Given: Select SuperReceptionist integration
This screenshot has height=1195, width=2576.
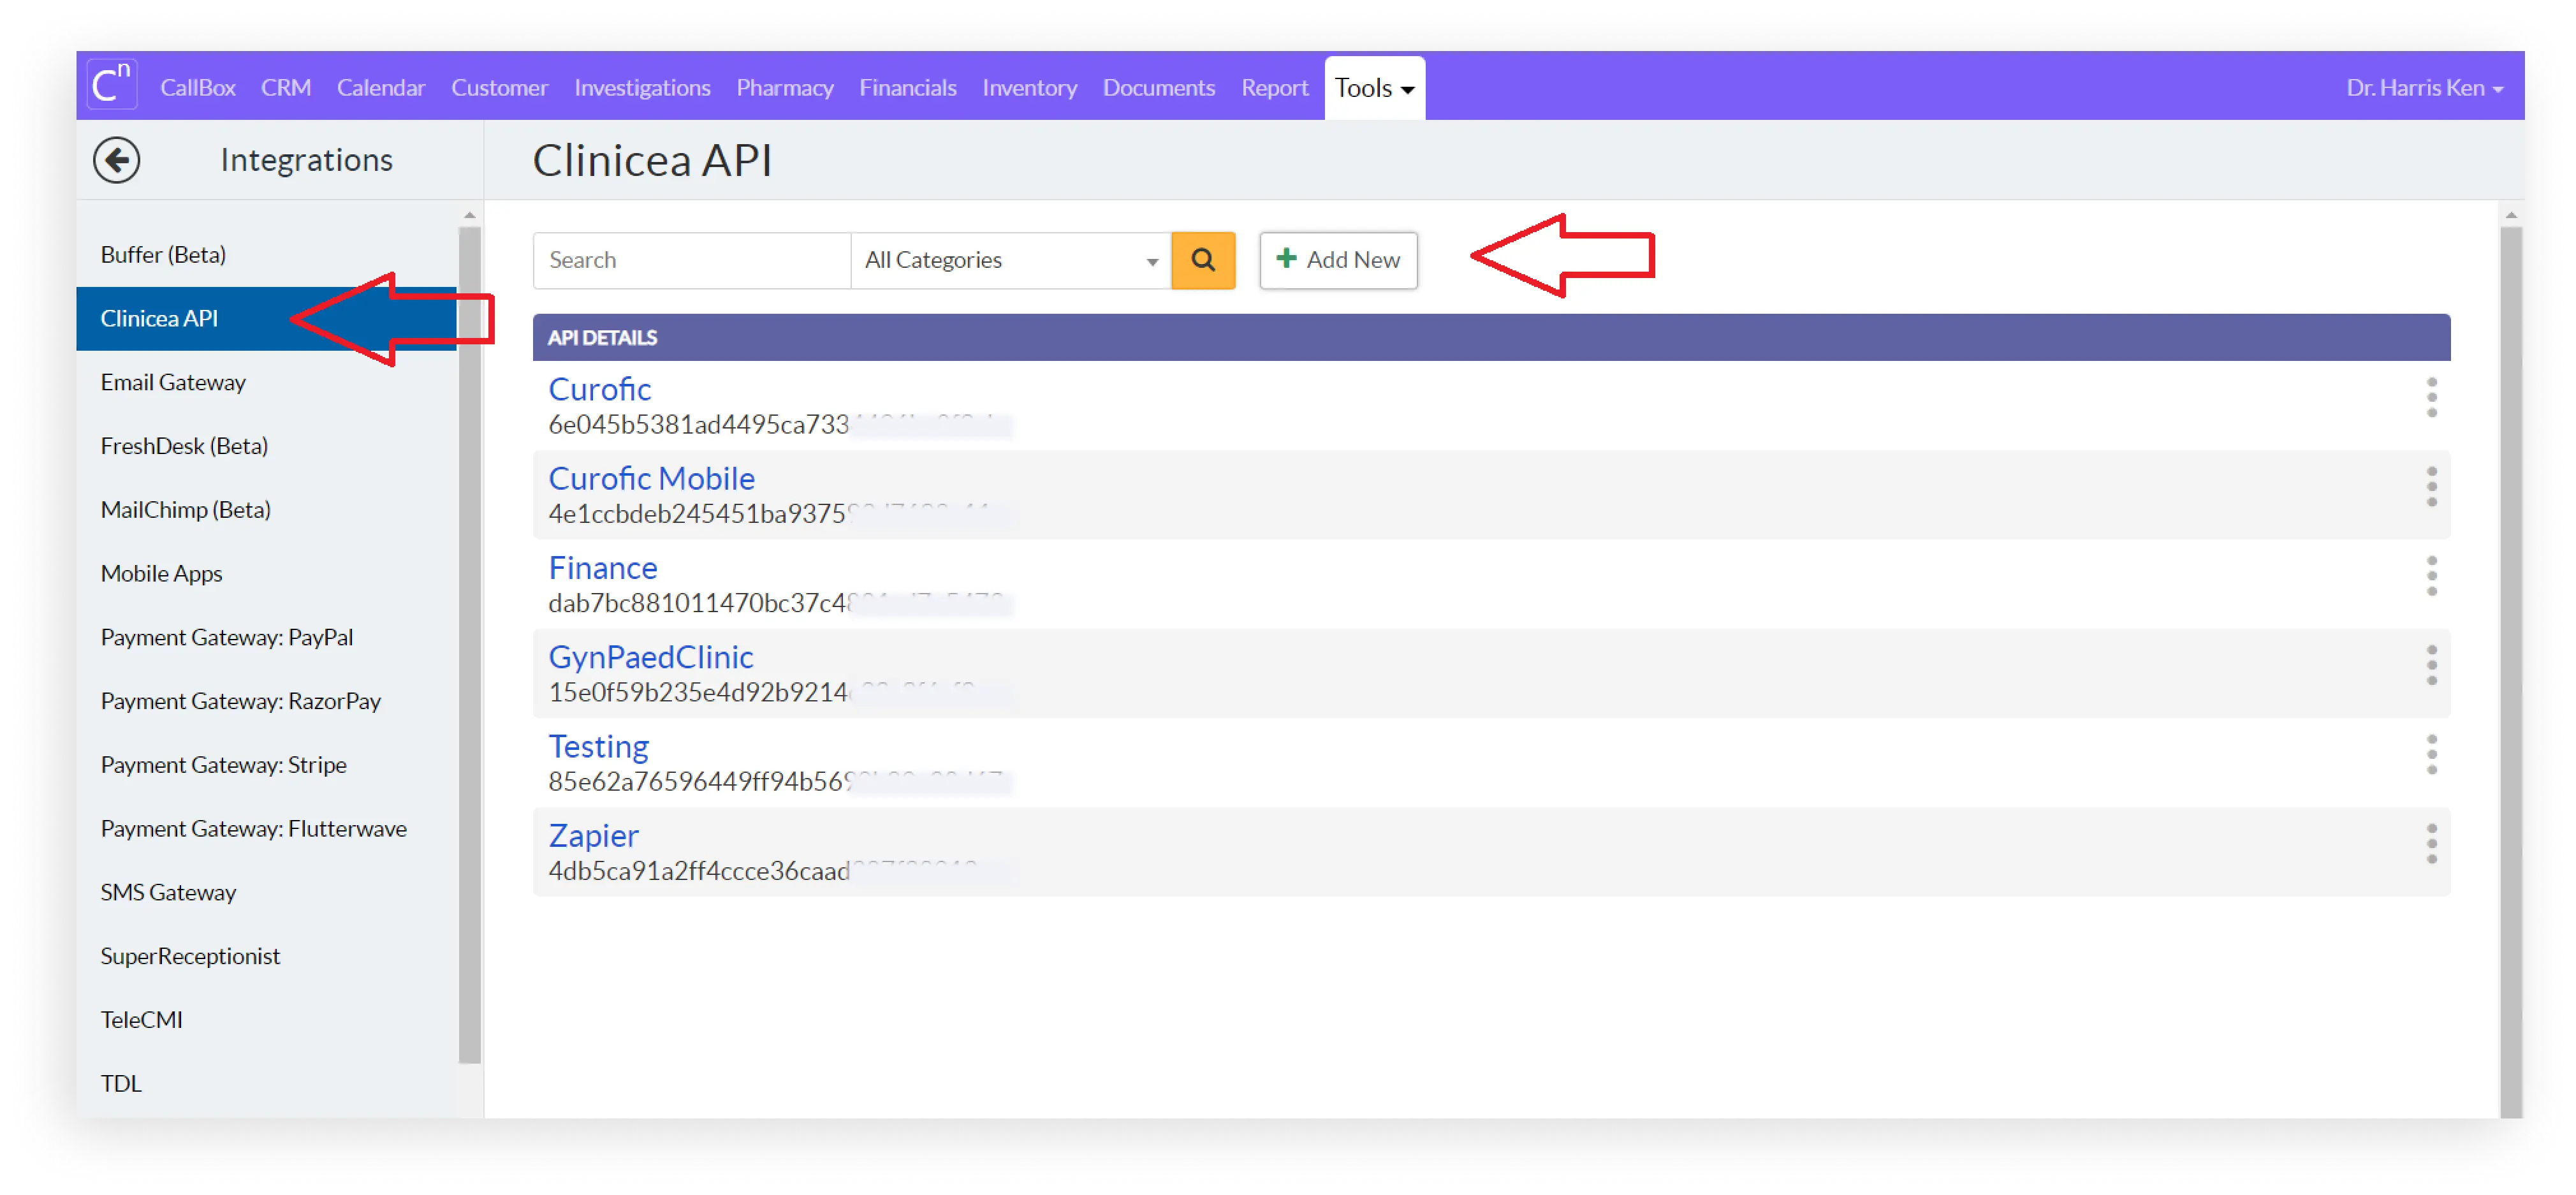Looking at the screenshot, I should 266,956.
